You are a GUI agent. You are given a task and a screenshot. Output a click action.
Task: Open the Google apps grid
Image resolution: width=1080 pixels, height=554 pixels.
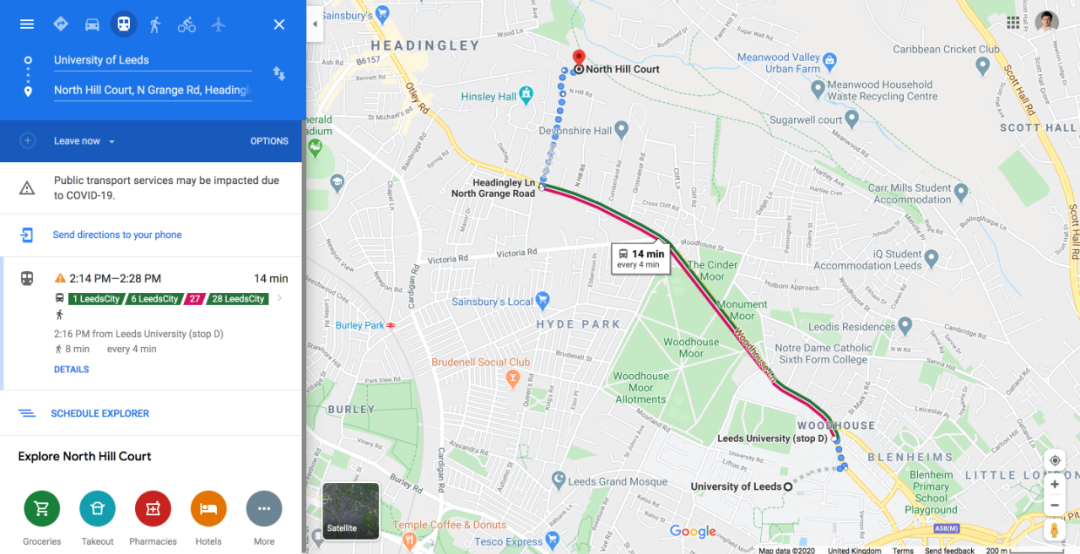click(1012, 23)
